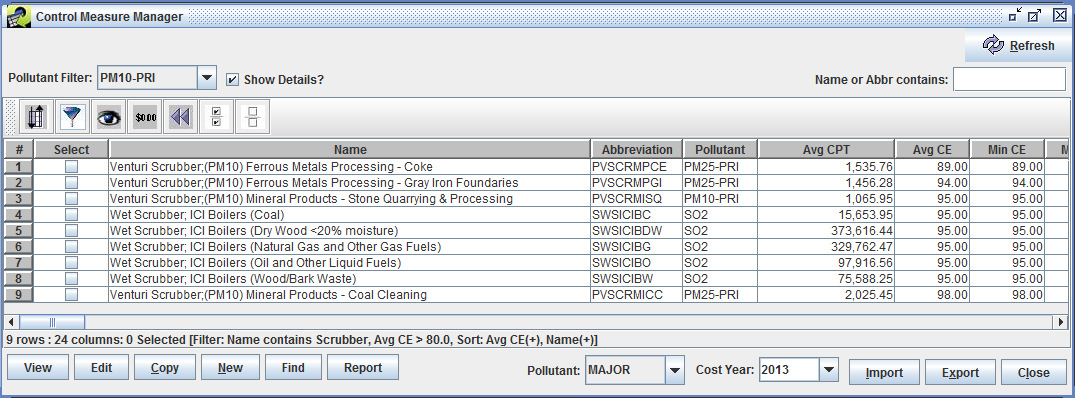Click the scrollbar right arrow

[1062, 322]
